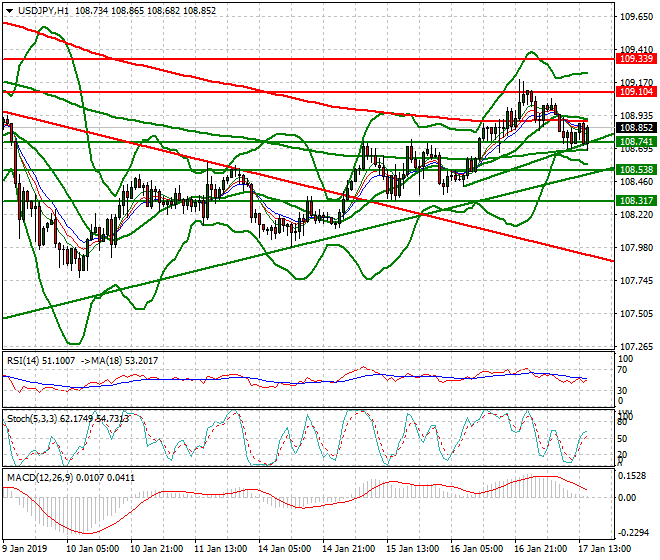Click the 10 Jan 21:00 time label

[x=157, y=549]
